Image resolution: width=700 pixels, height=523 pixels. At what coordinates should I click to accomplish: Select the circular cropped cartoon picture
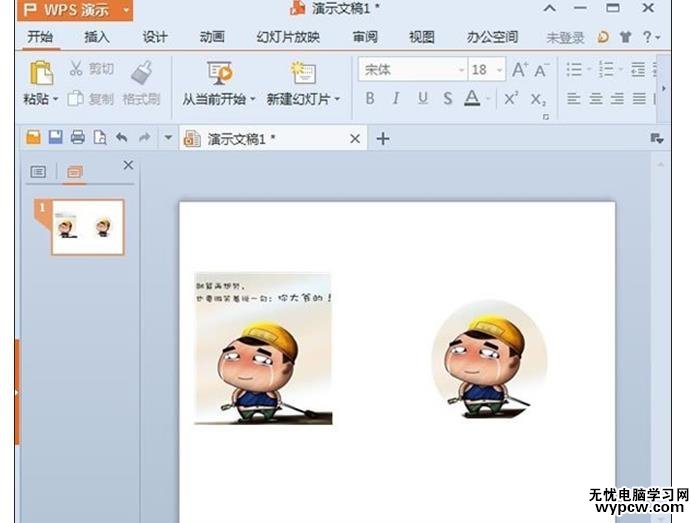click(x=489, y=359)
